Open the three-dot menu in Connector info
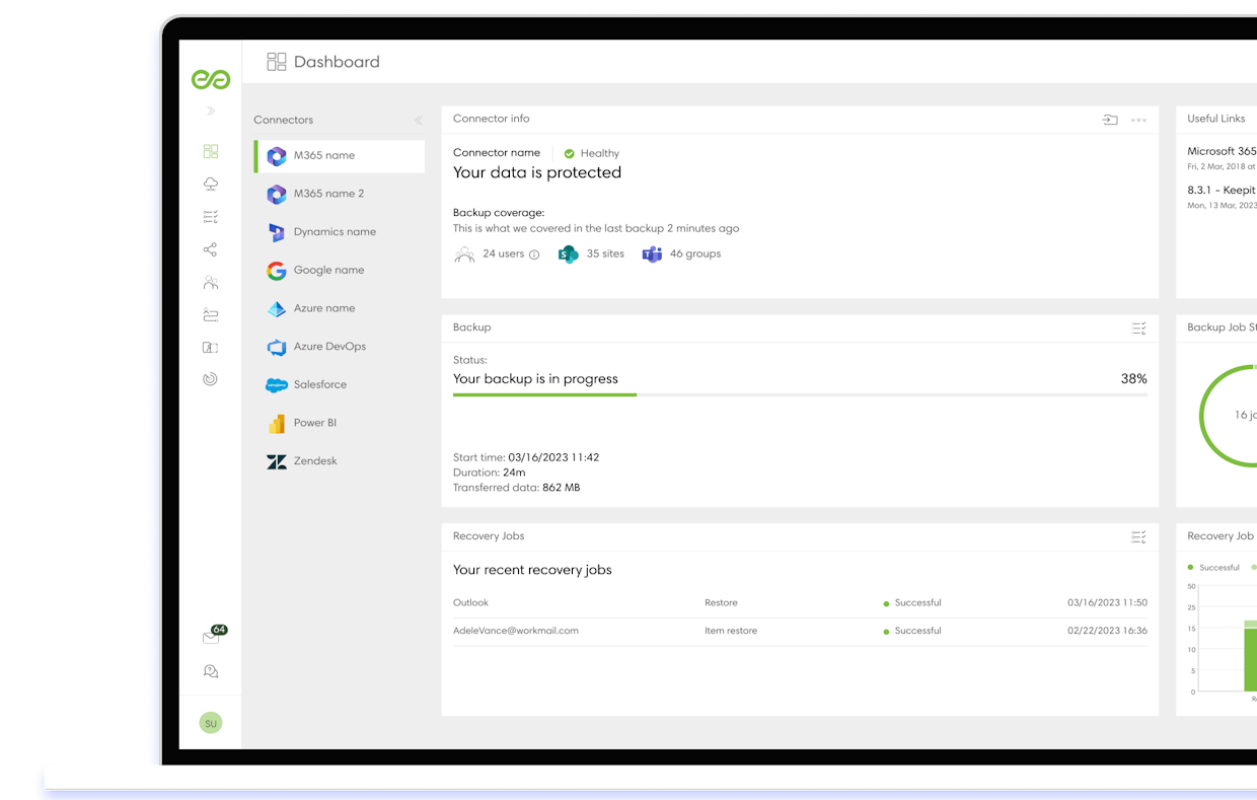 [x=1139, y=120]
